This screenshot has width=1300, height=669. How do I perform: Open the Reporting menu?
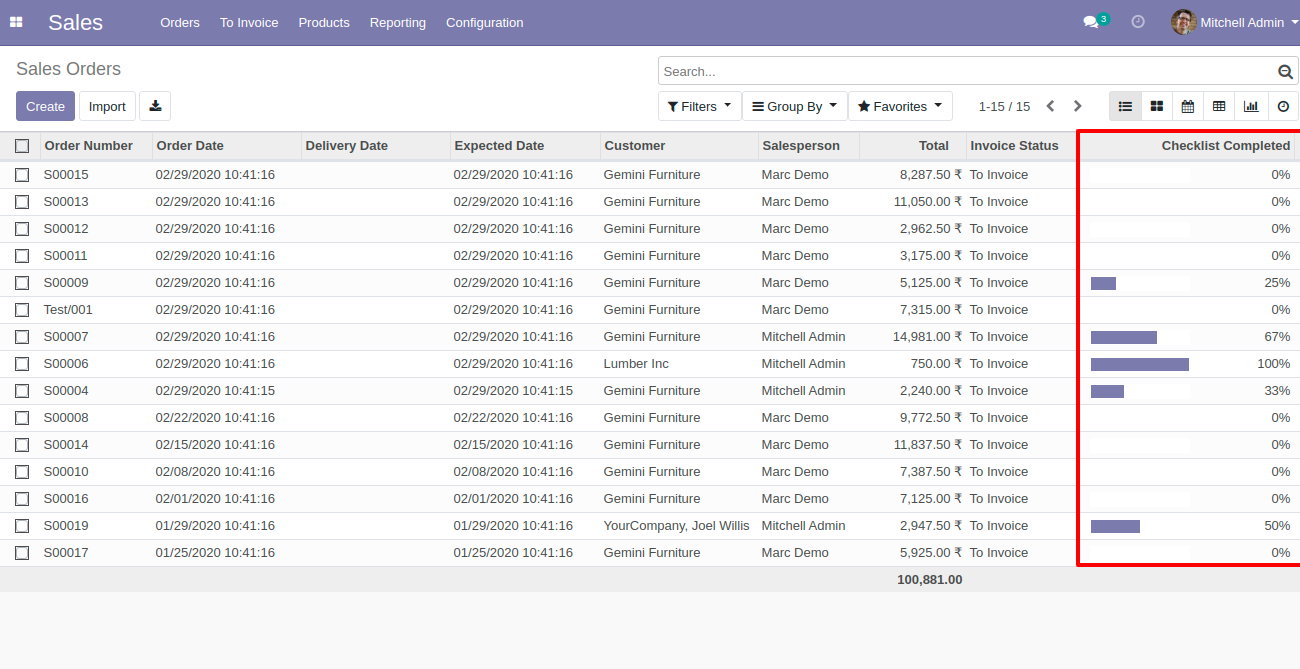pyautogui.click(x=398, y=22)
